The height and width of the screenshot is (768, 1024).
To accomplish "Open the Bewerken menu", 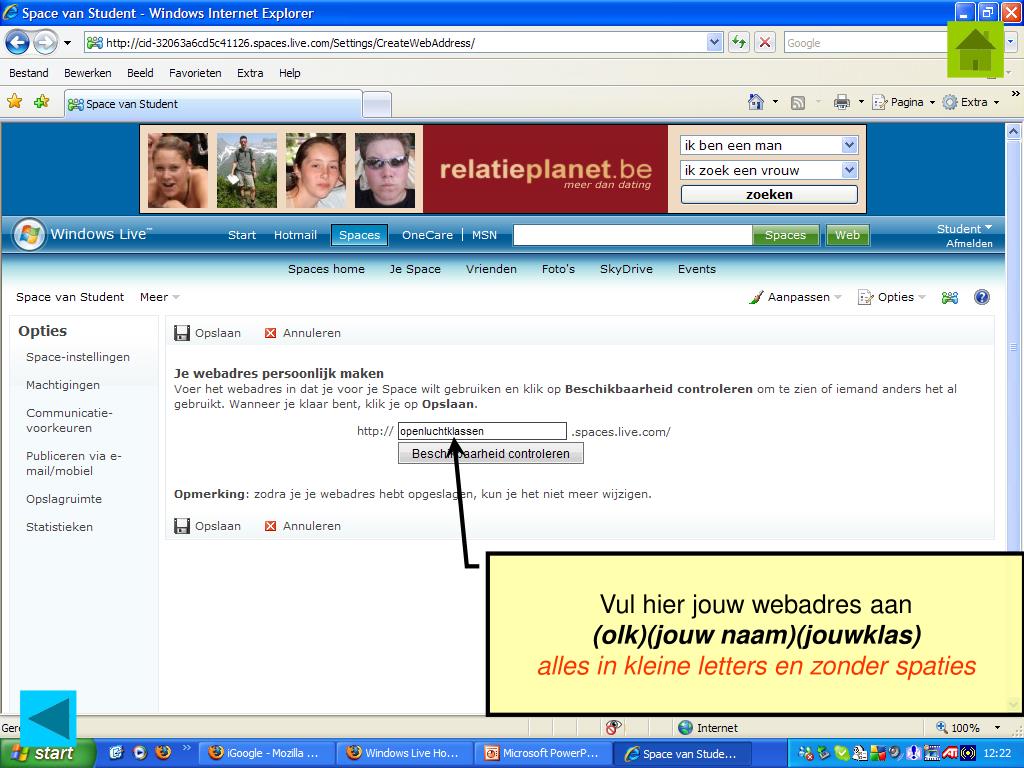I will (x=88, y=73).
